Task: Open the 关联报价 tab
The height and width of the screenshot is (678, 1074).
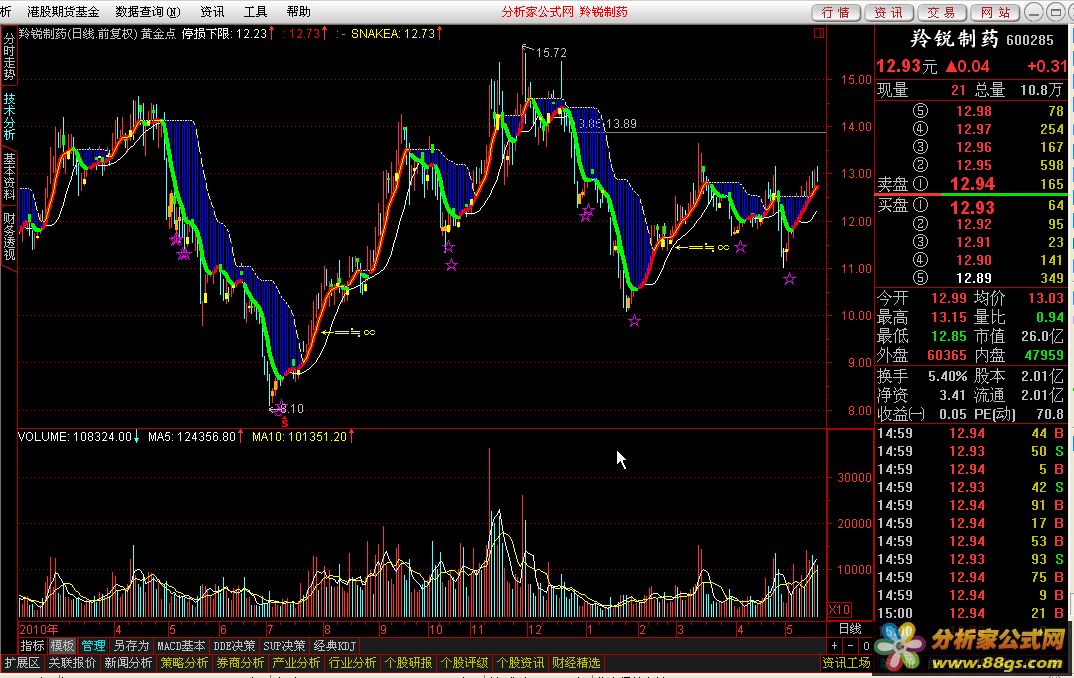Action: 73,663
